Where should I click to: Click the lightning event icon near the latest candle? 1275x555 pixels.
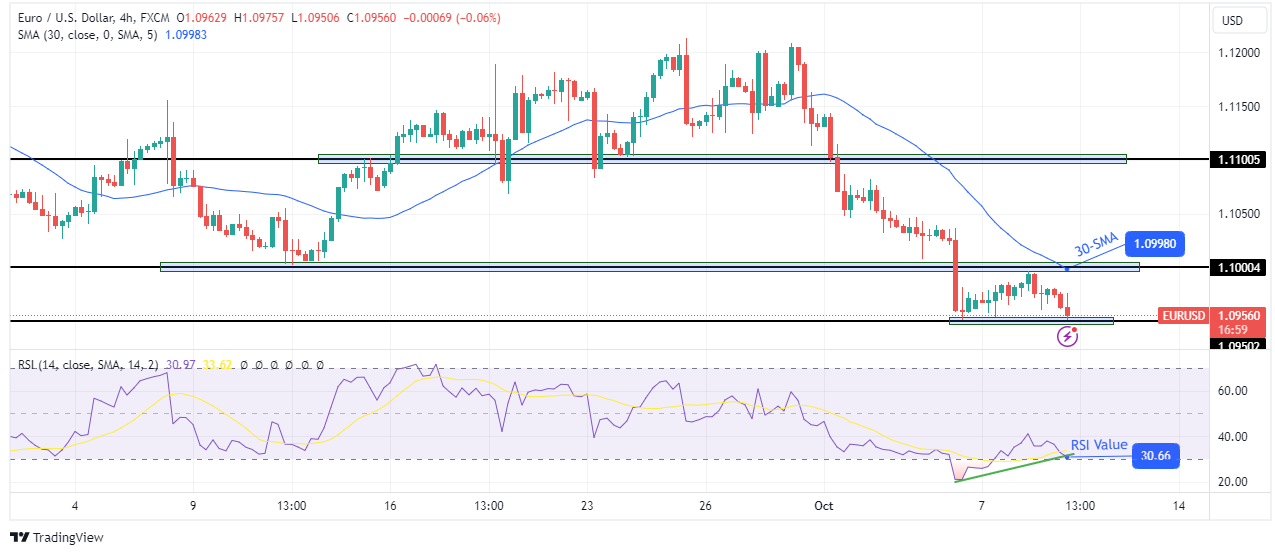coord(1067,337)
